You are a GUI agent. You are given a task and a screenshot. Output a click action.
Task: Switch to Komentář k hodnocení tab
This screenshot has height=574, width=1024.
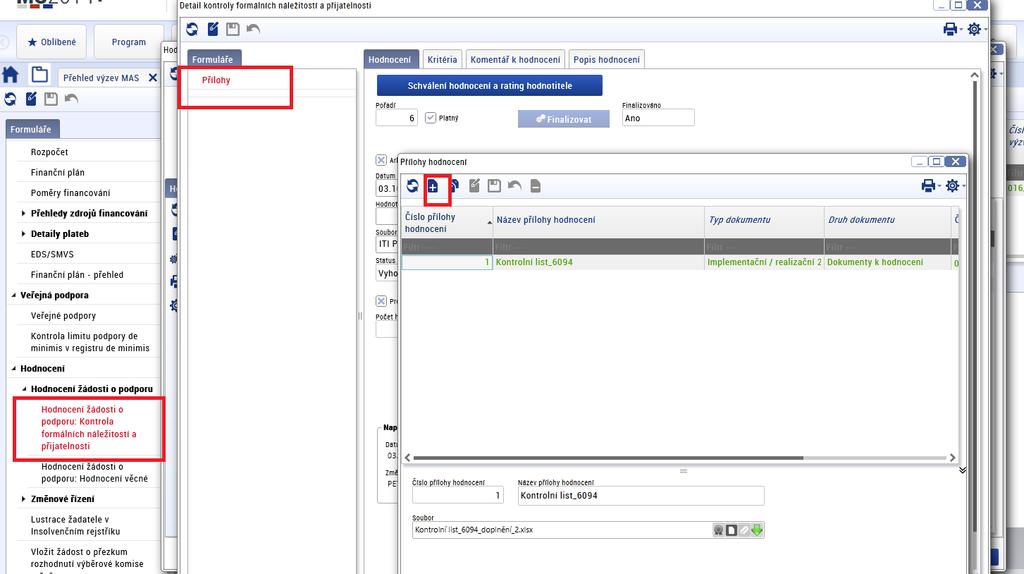click(x=515, y=59)
